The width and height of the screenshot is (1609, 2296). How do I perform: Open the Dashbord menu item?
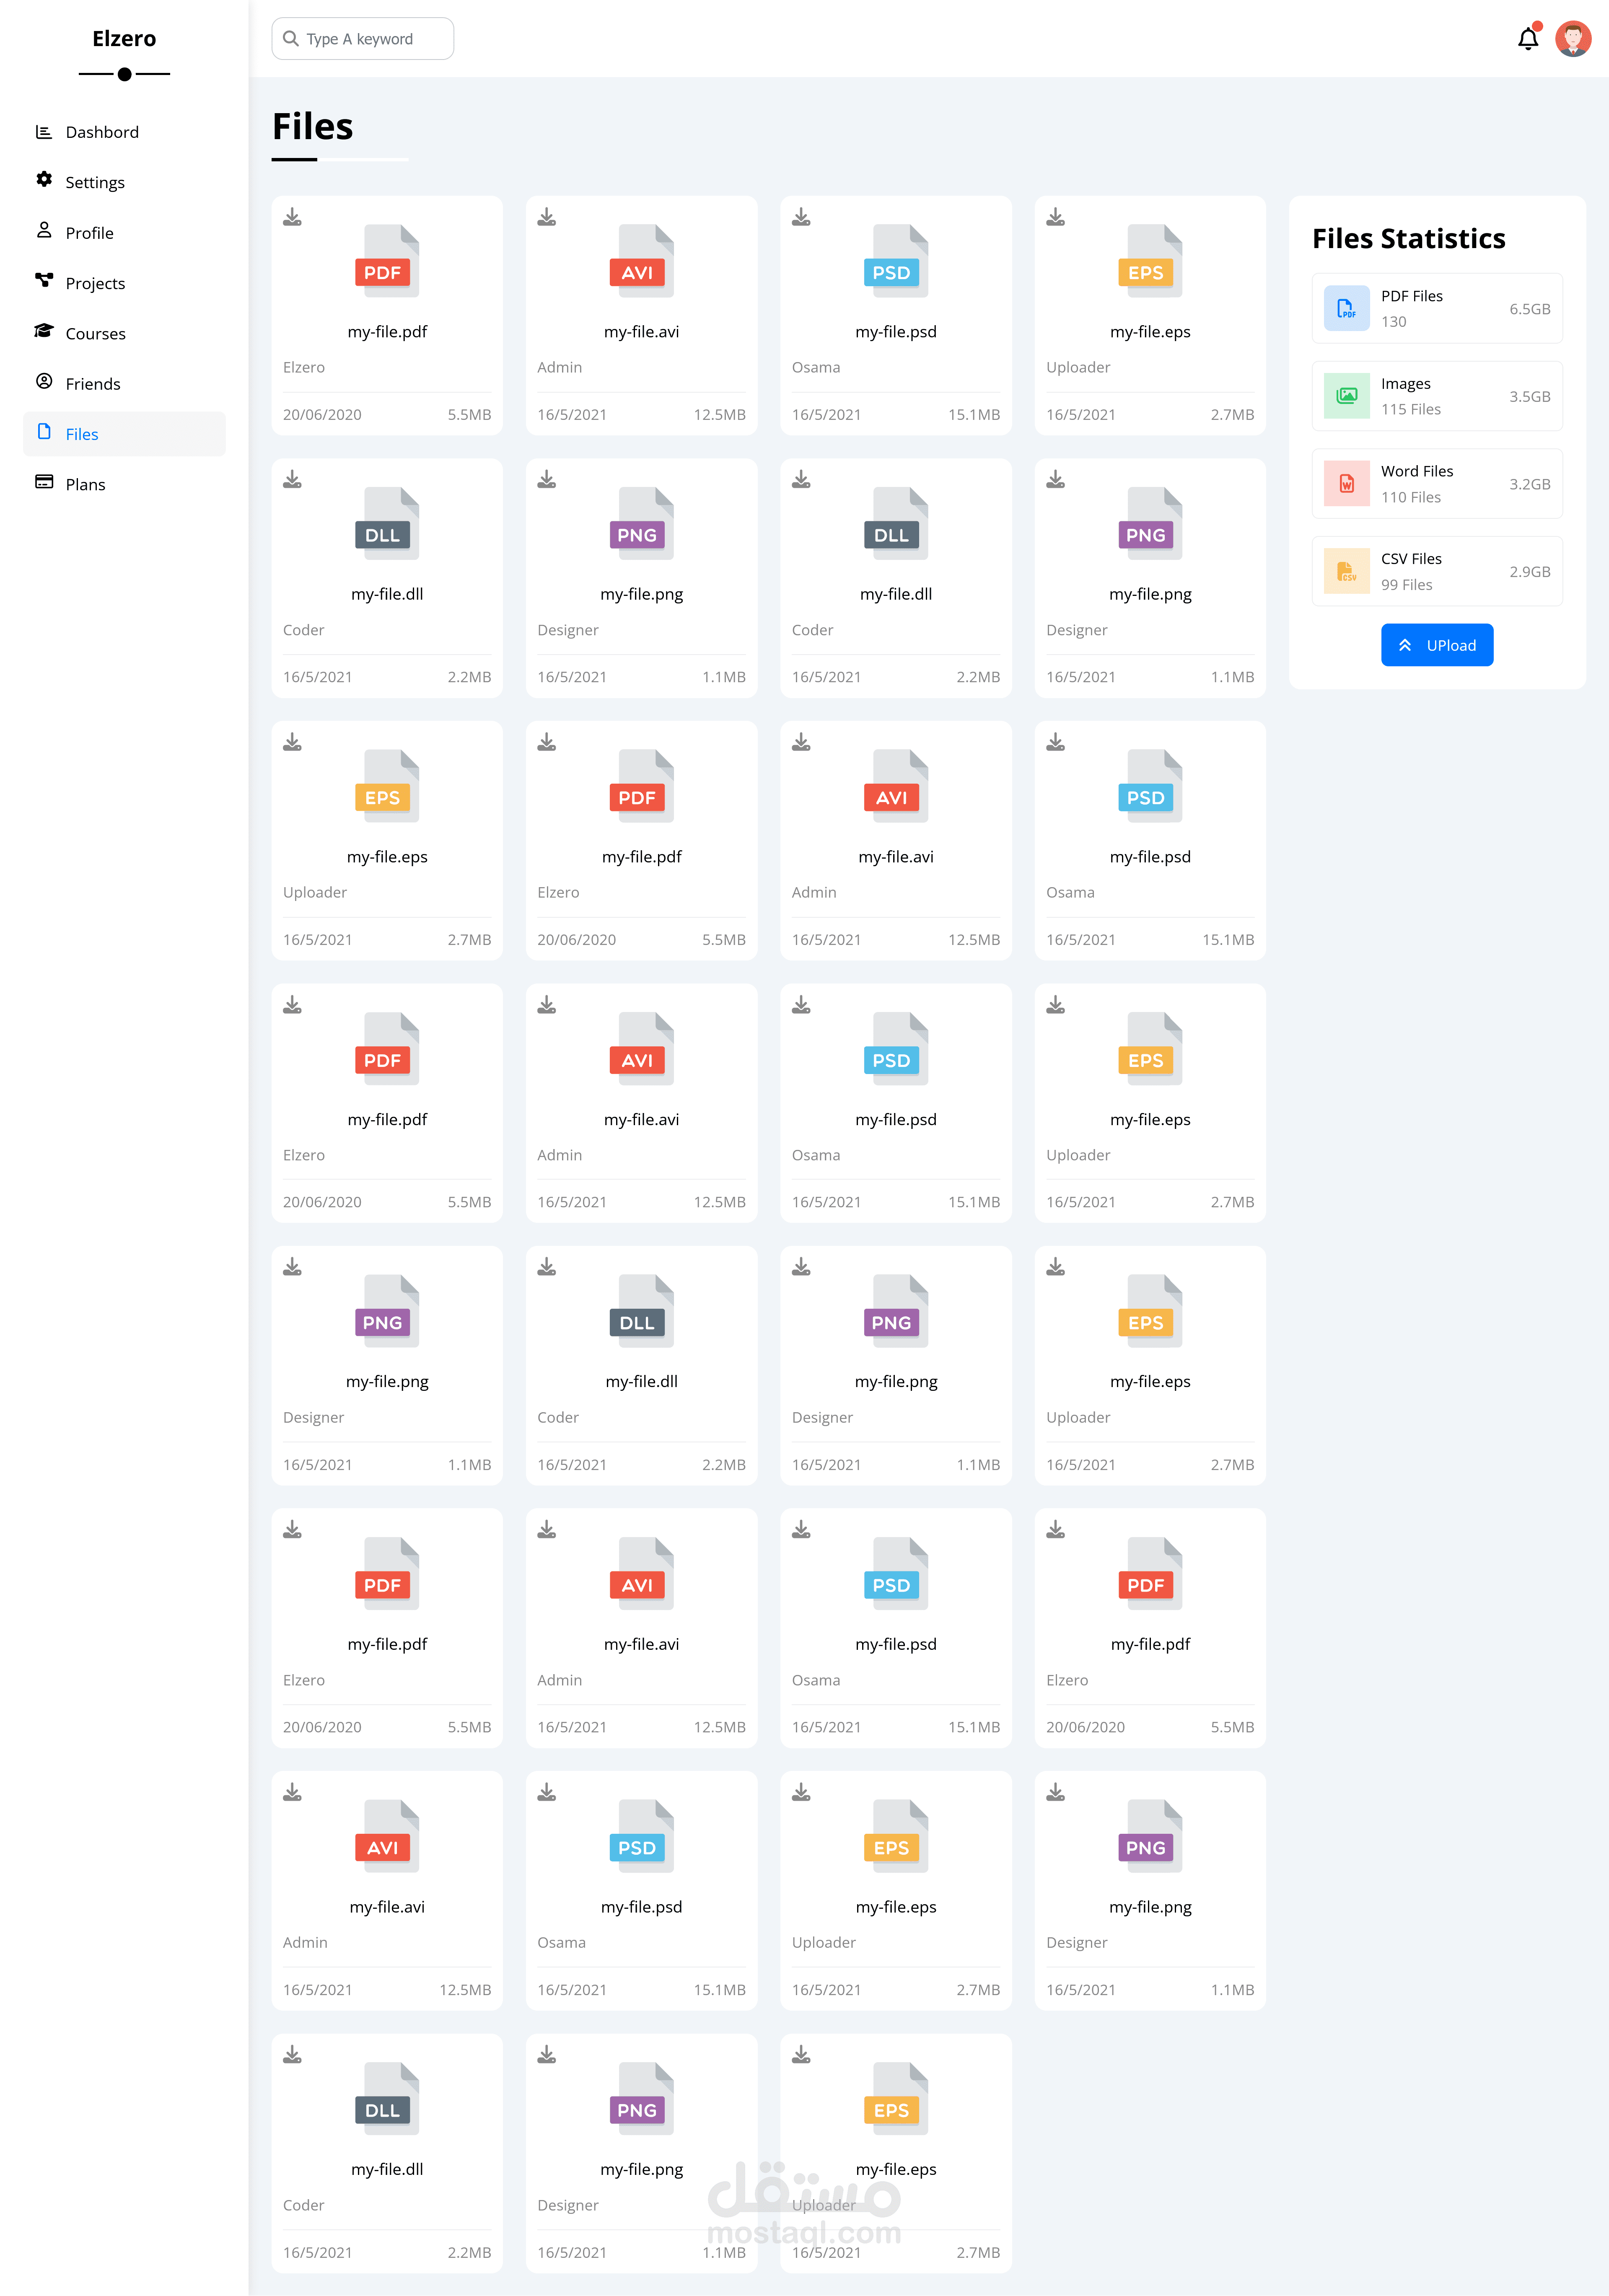click(101, 132)
